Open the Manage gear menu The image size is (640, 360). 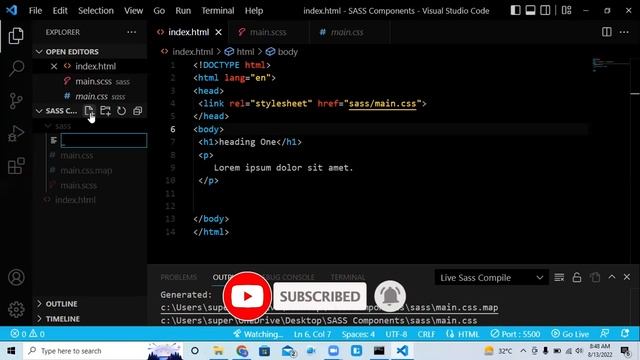pyautogui.click(x=16, y=309)
